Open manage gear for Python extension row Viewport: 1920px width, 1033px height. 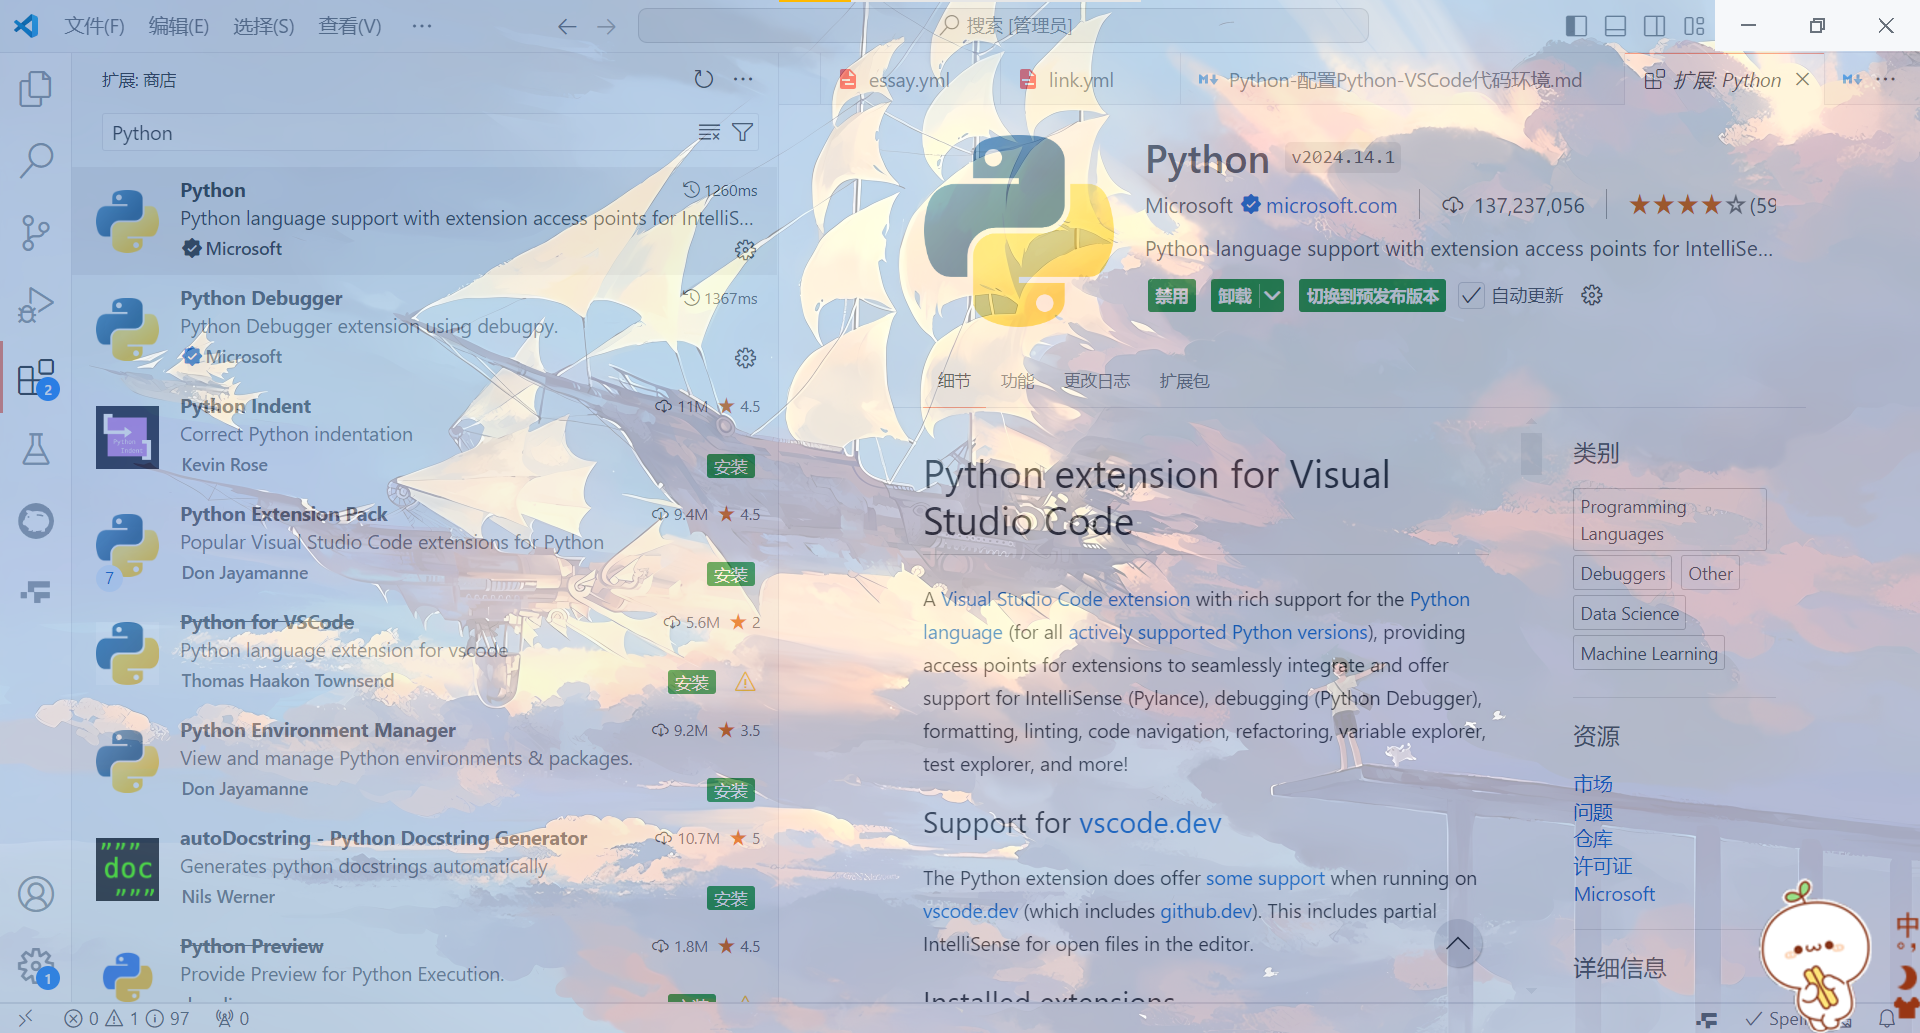745,250
